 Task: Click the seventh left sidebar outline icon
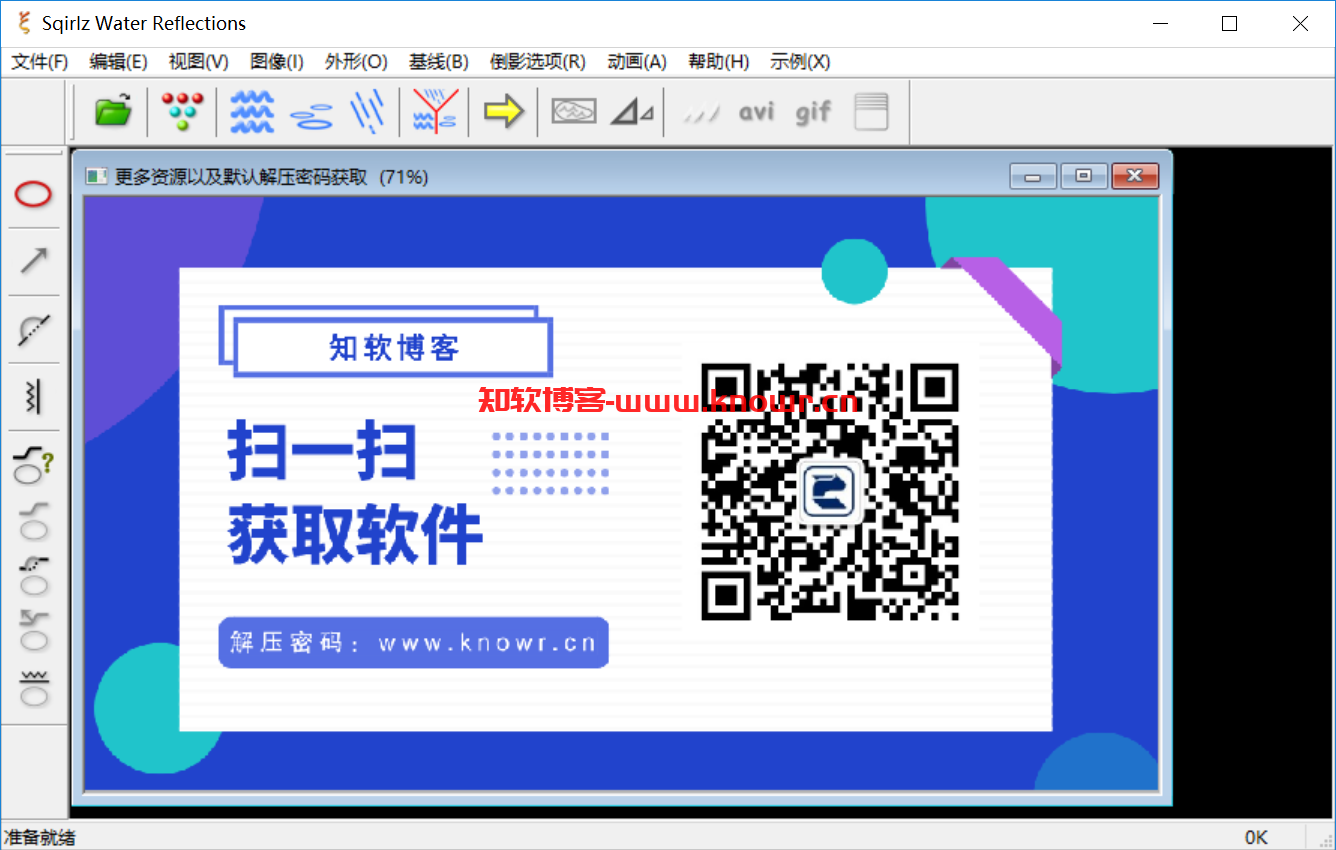(x=34, y=575)
